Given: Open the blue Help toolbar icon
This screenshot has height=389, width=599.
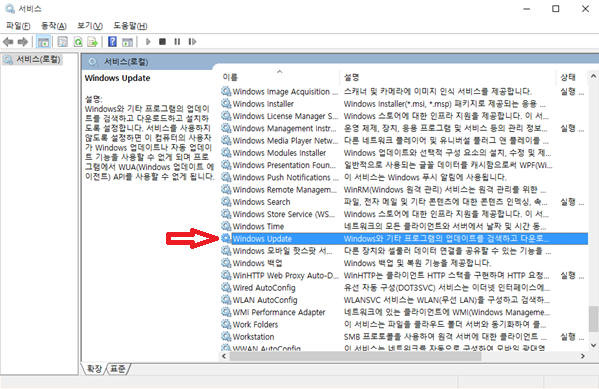Looking at the screenshot, I should pyautogui.click(x=112, y=42).
